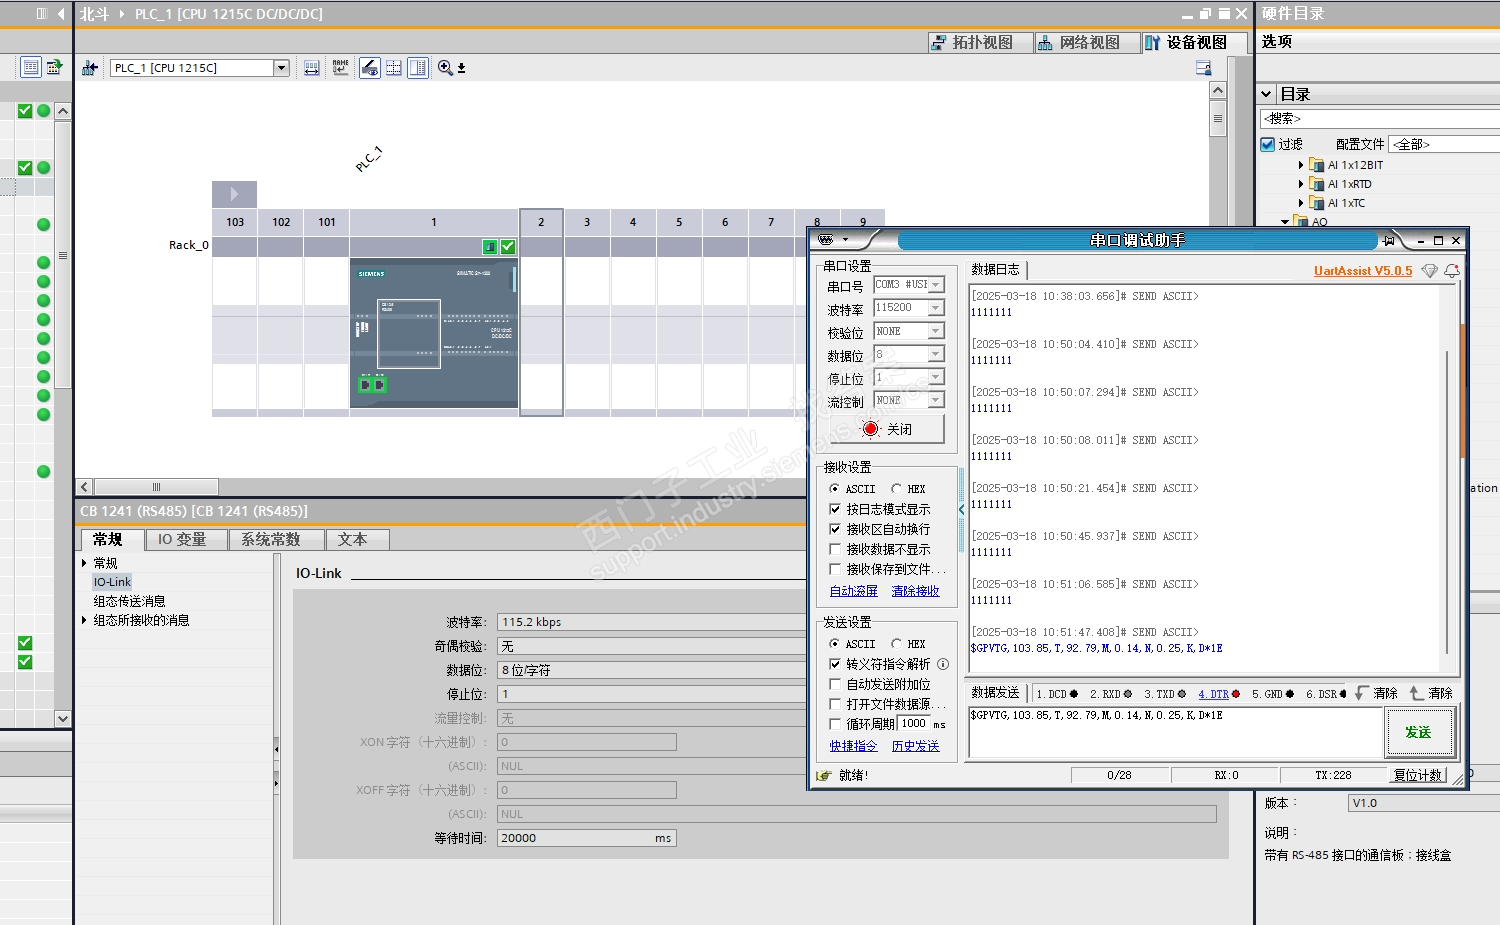Image resolution: width=1500 pixels, height=925 pixels.
Task: Click the diamond icon in UartAssist
Action: [x=1430, y=271]
